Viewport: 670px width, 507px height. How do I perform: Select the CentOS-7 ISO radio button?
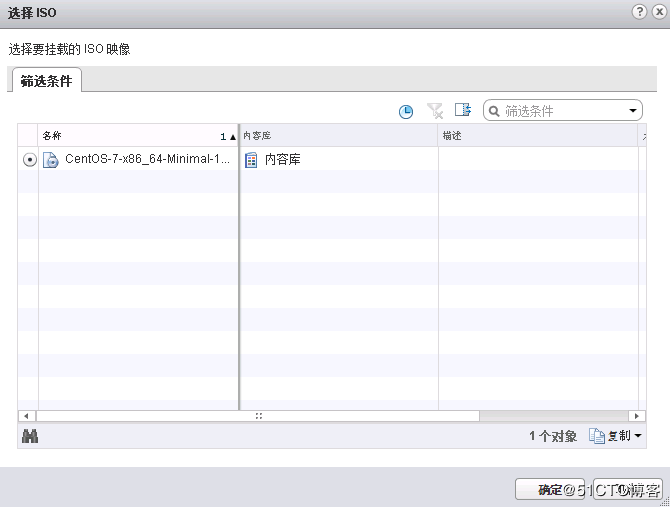[29, 159]
